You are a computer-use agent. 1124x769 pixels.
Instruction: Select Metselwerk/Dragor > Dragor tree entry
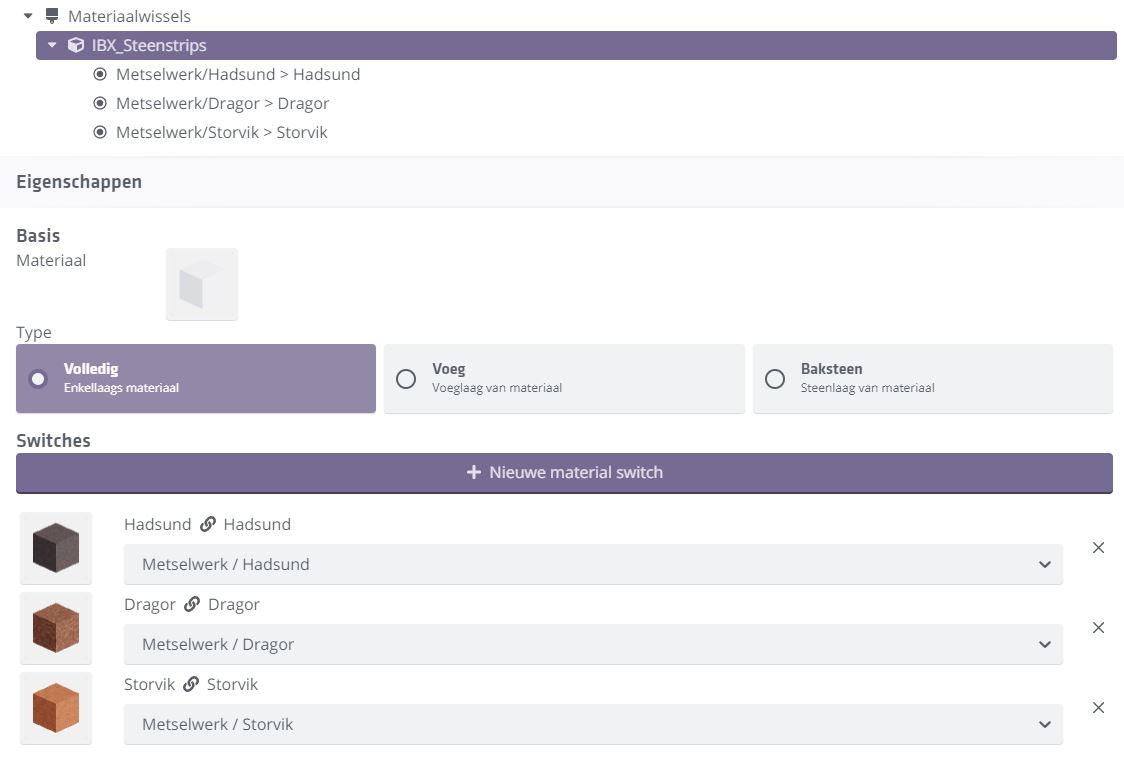[222, 103]
